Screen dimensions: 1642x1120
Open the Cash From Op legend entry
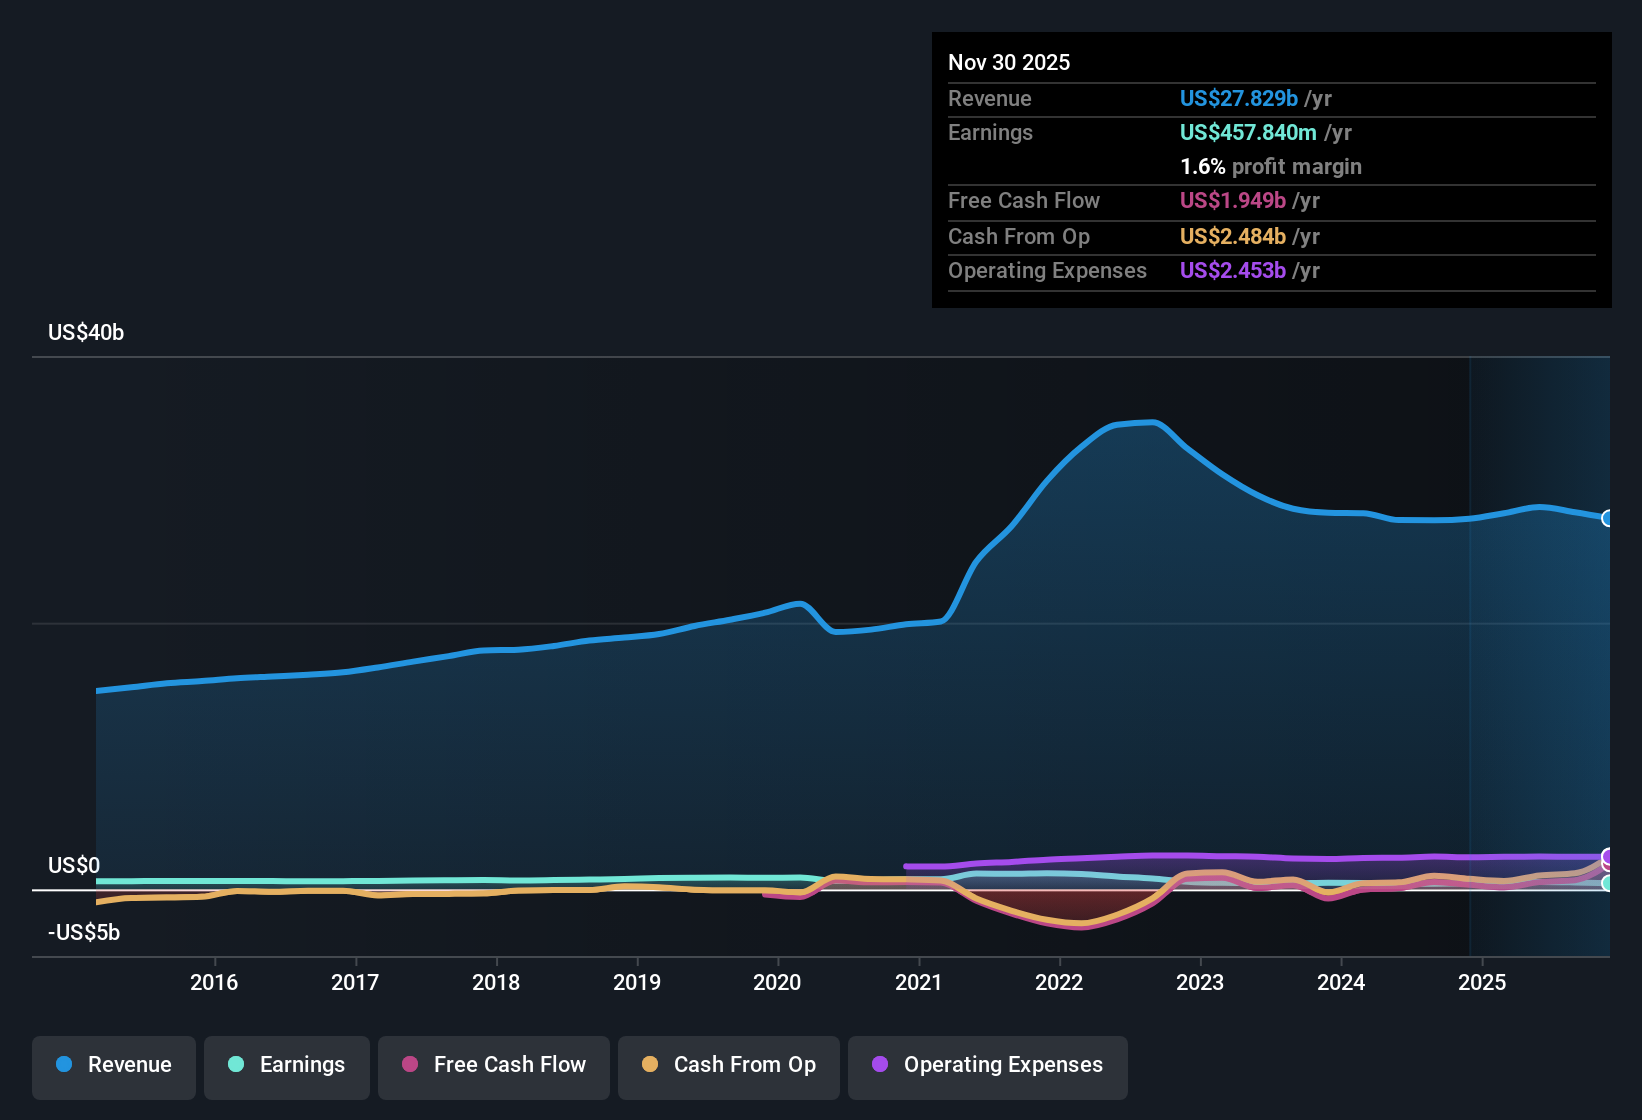tap(728, 1065)
